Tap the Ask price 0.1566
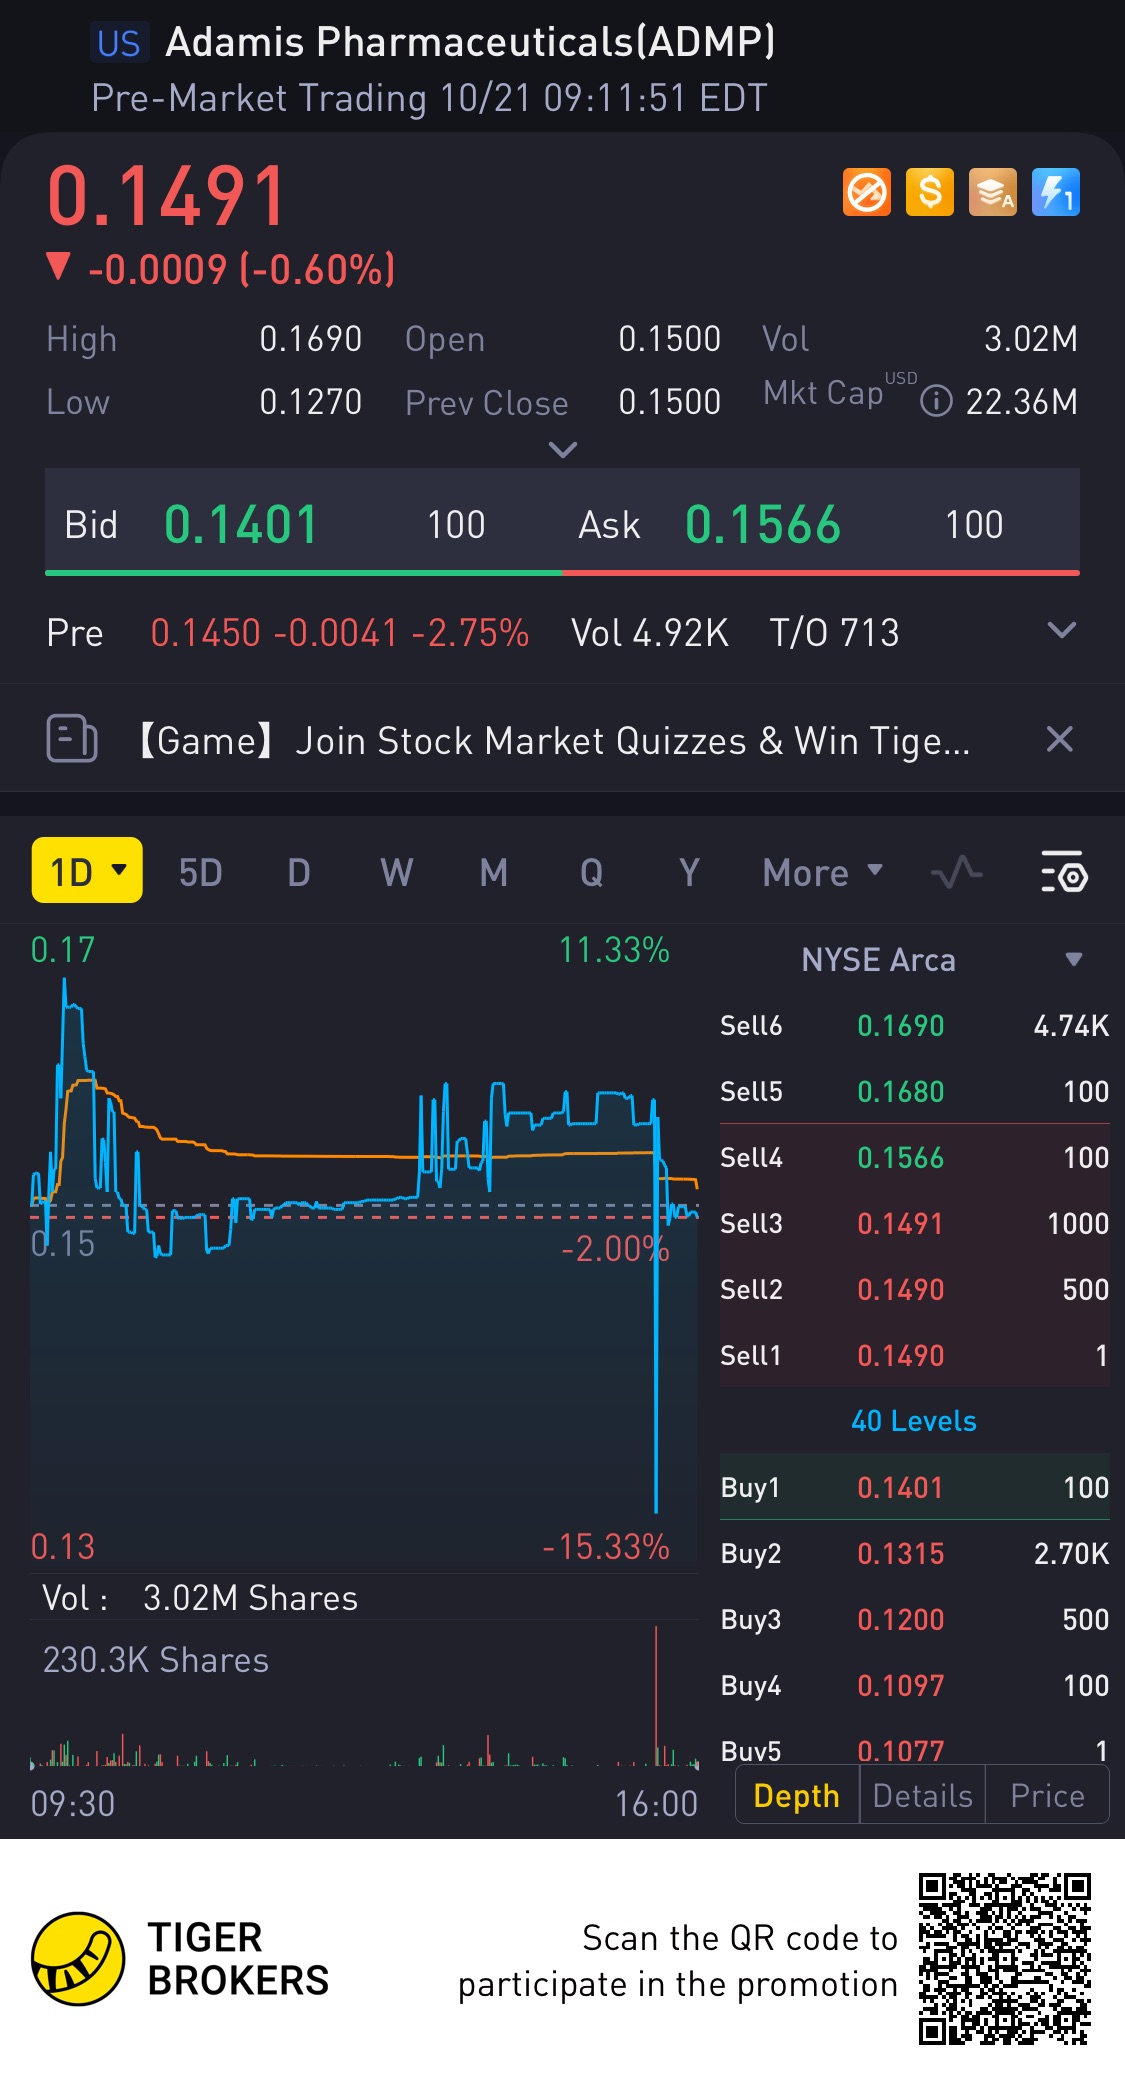Screen dimensions: 1125x2079 tap(763, 524)
